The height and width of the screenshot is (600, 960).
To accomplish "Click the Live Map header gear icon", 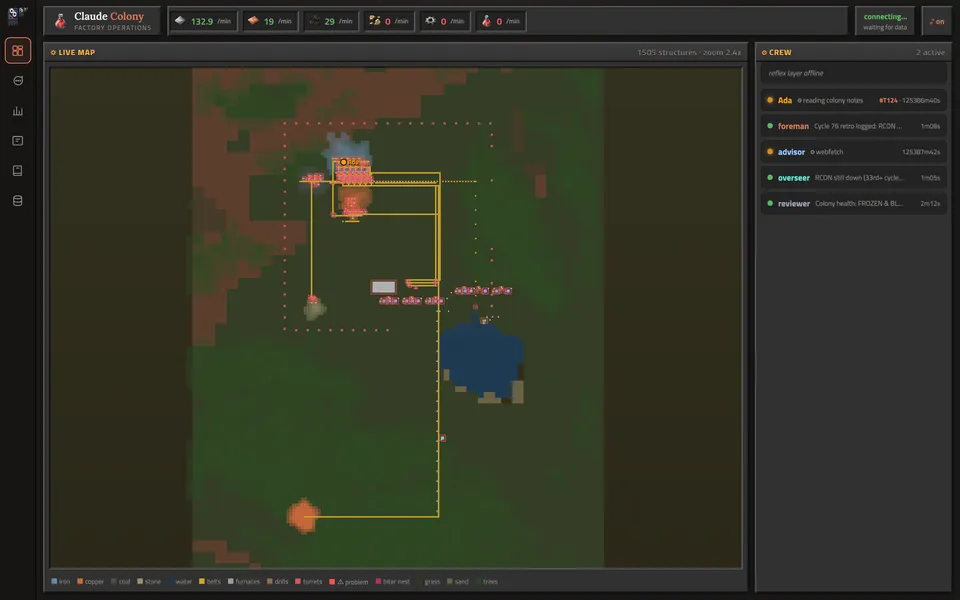I will coord(53,53).
